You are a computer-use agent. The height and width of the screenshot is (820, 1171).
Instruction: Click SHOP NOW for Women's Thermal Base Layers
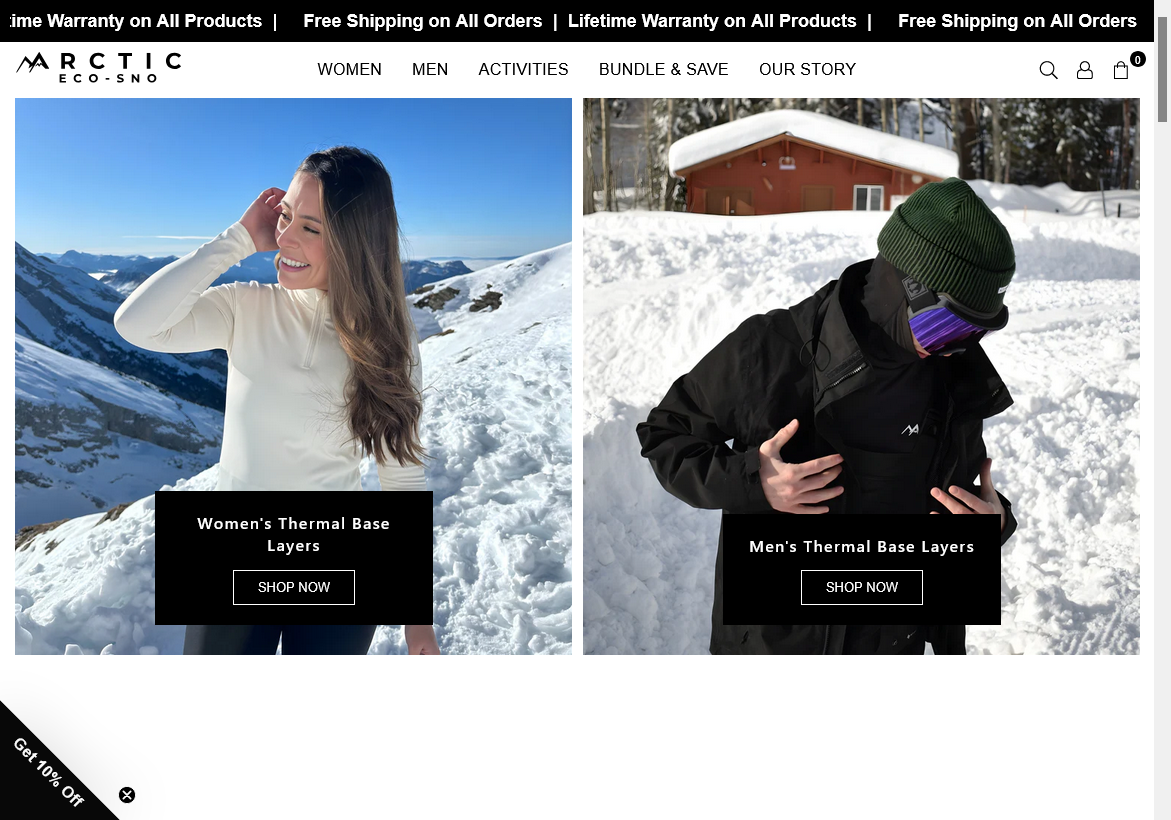click(293, 587)
